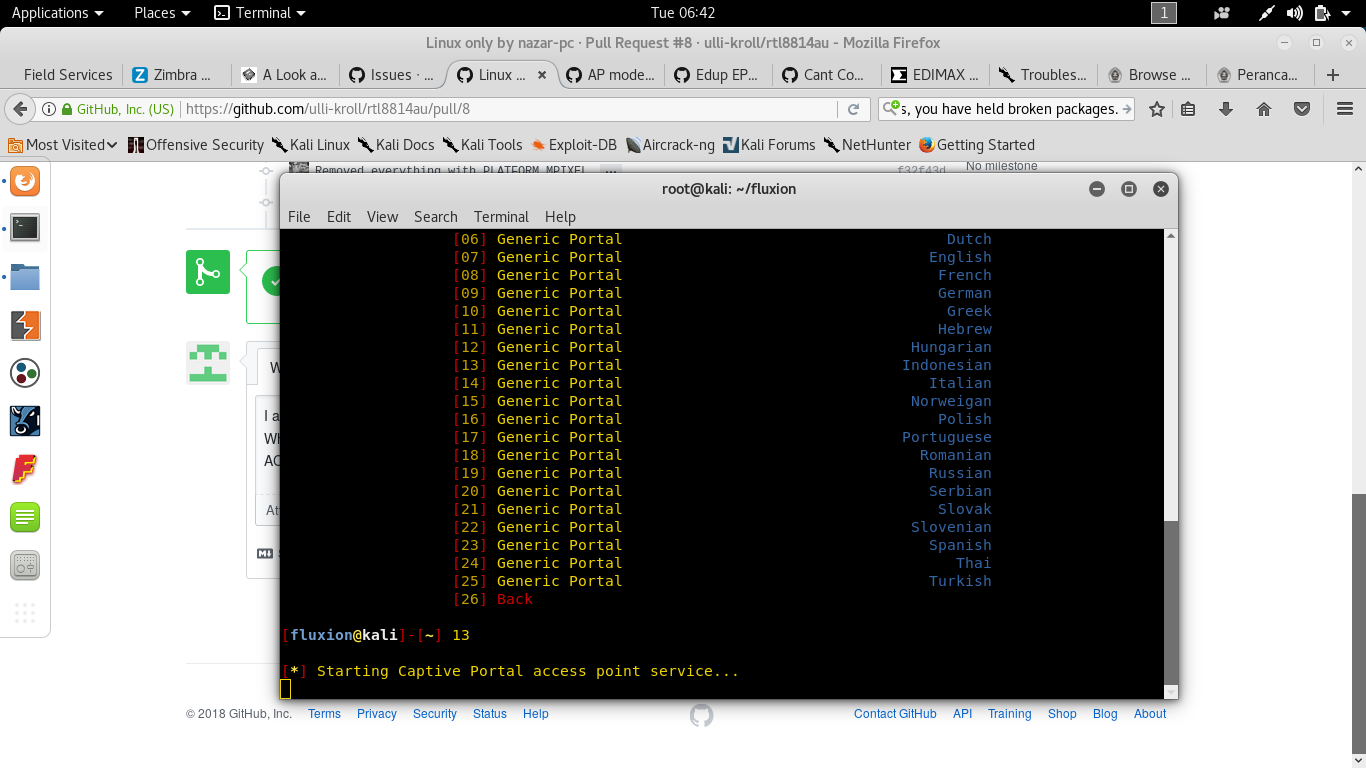The image size is (1366, 768).
Task: Click the Contact GitHub footer link
Action: tap(895, 714)
